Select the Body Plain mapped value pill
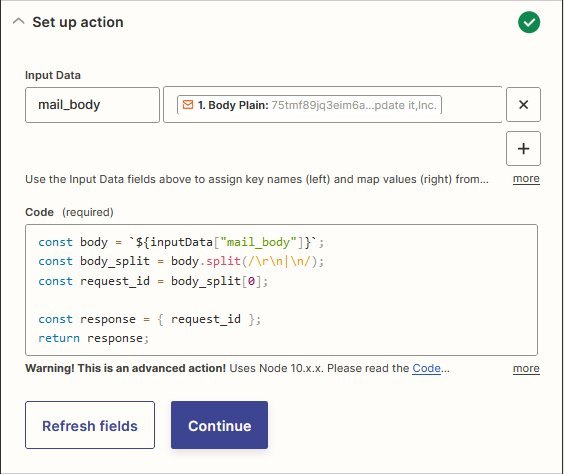This screenshot has width=564, height=474. pyautogui.click(x=309, y=105)
